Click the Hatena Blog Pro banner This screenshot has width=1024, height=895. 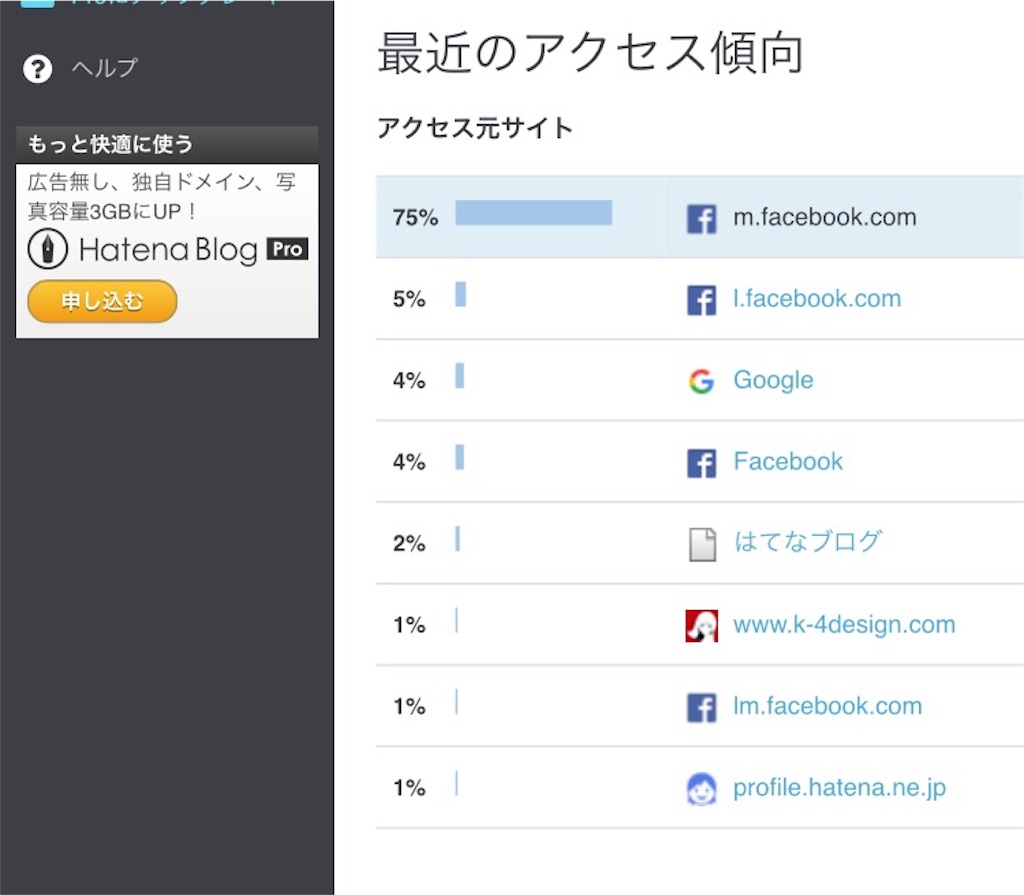[x=167, y=251]
